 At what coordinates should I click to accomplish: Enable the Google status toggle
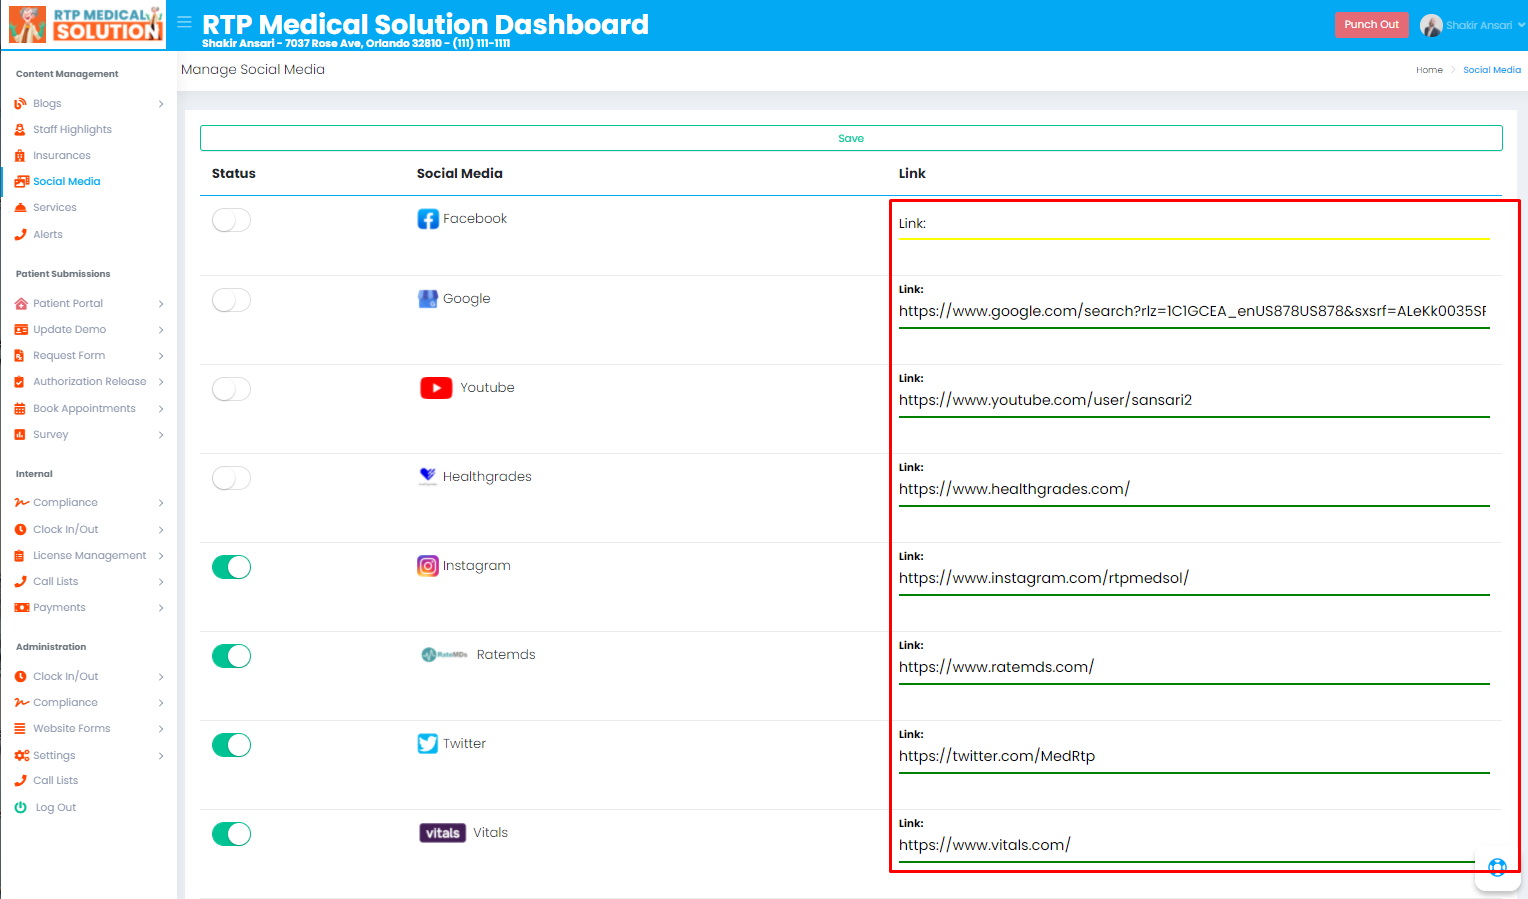[x=231, y=300]
